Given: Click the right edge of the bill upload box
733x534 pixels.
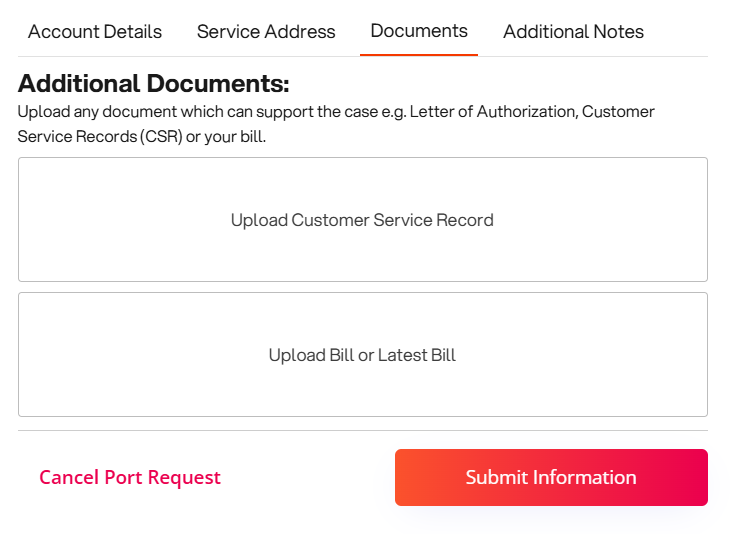Looking at the screenshot, I should pos(707,354).
